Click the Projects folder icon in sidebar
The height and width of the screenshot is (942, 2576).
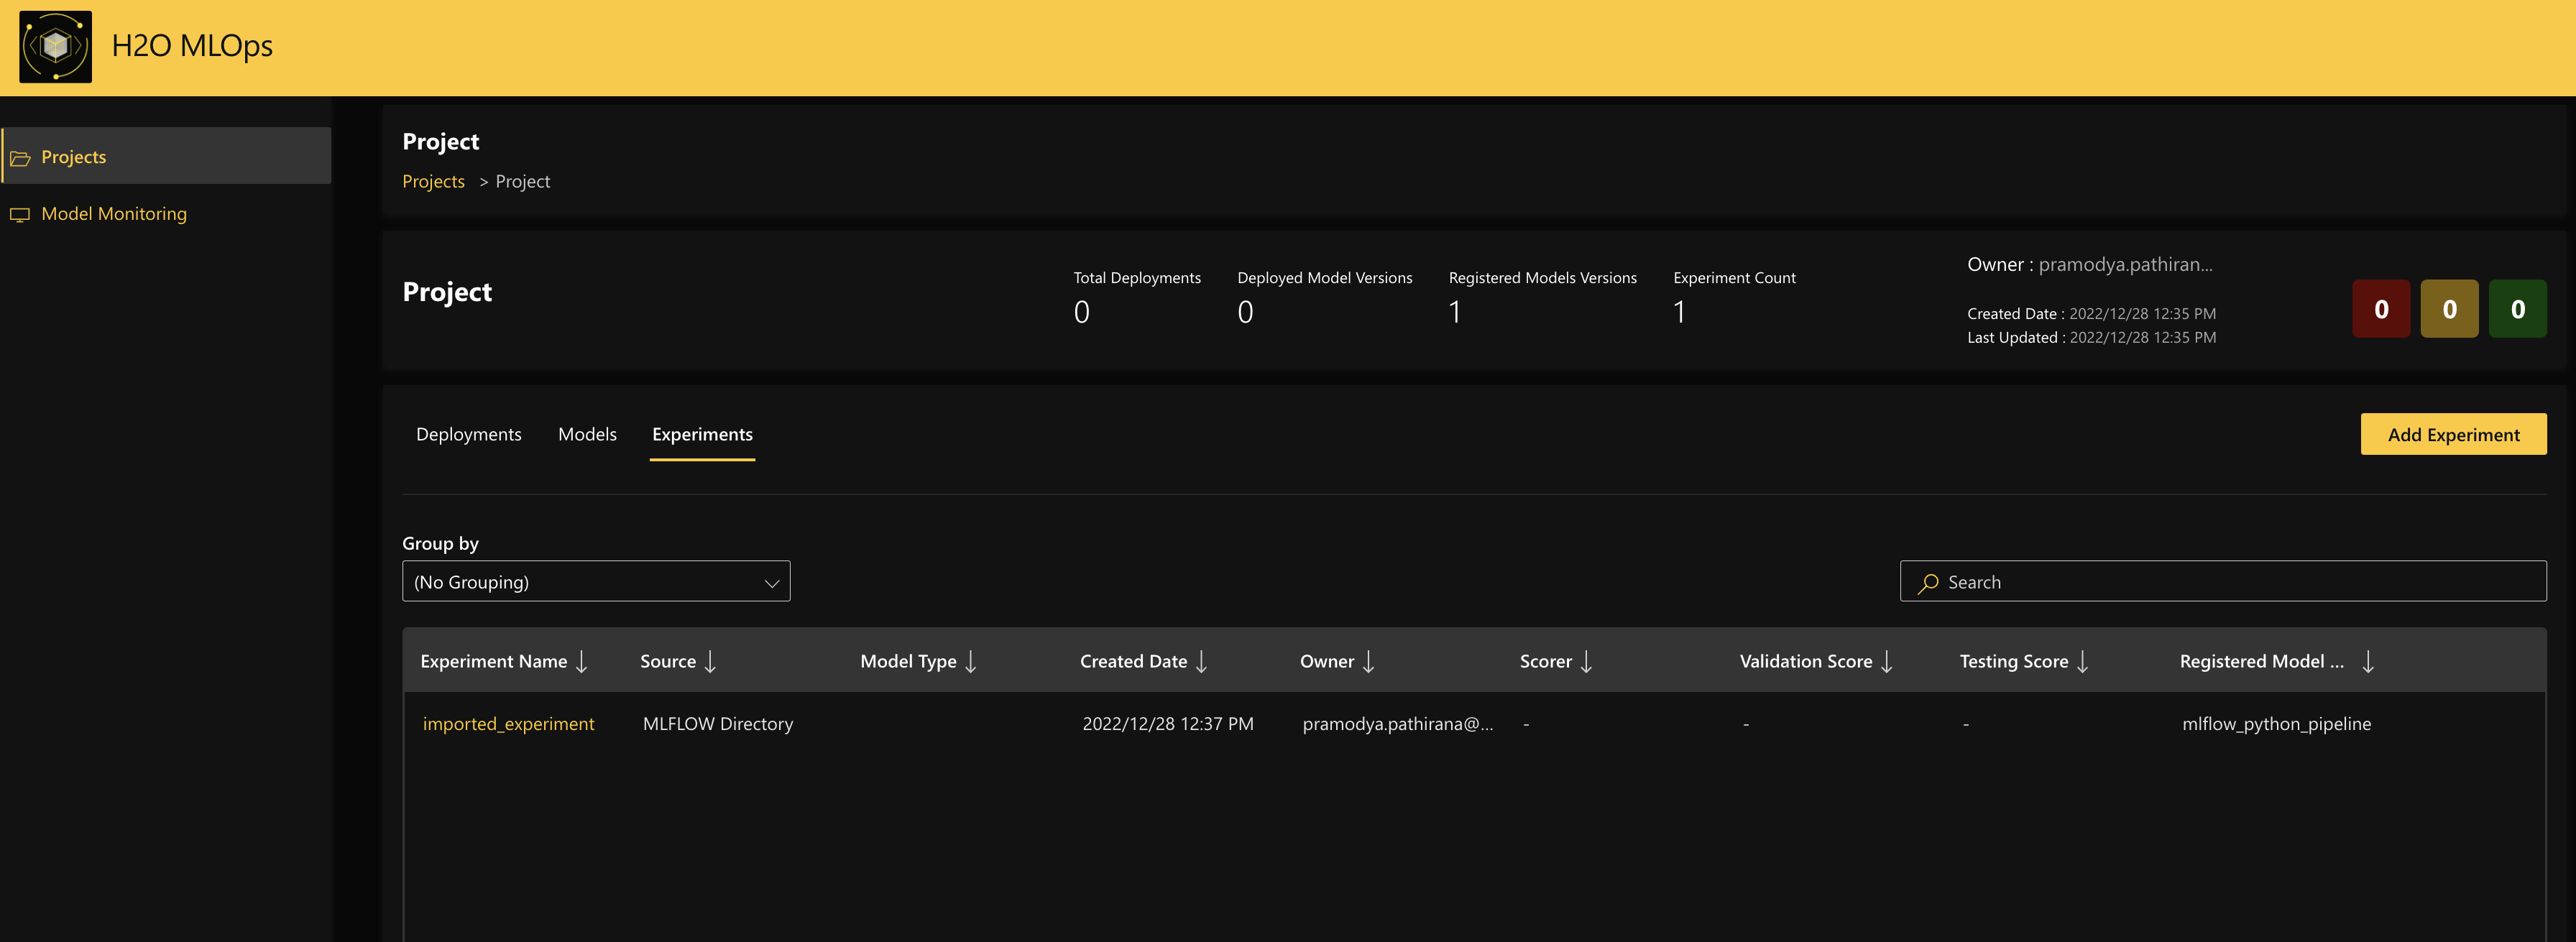tap(20, 158)
